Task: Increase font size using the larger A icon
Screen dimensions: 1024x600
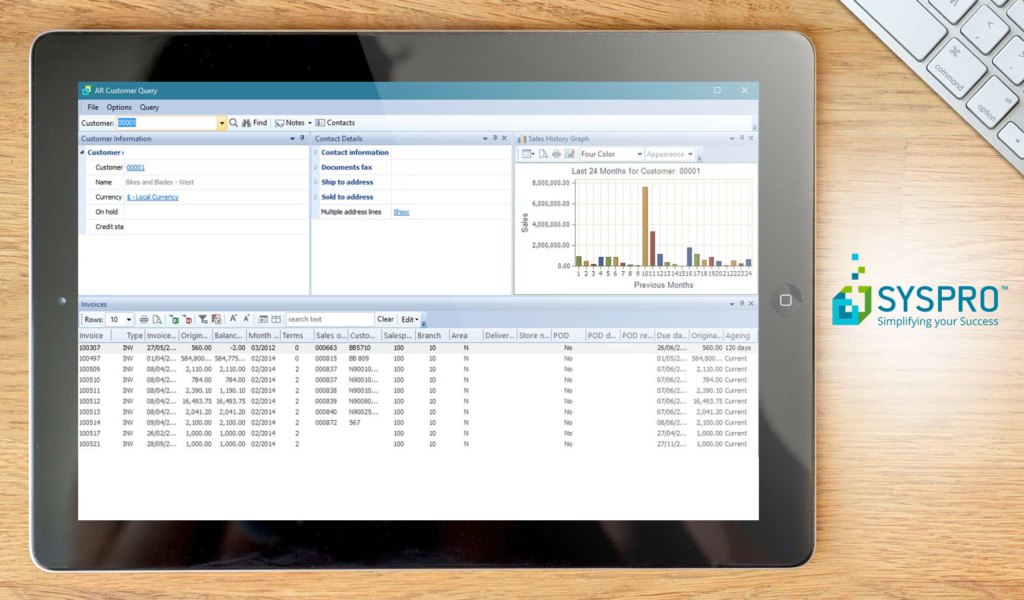Action: [x=233, y=319]
